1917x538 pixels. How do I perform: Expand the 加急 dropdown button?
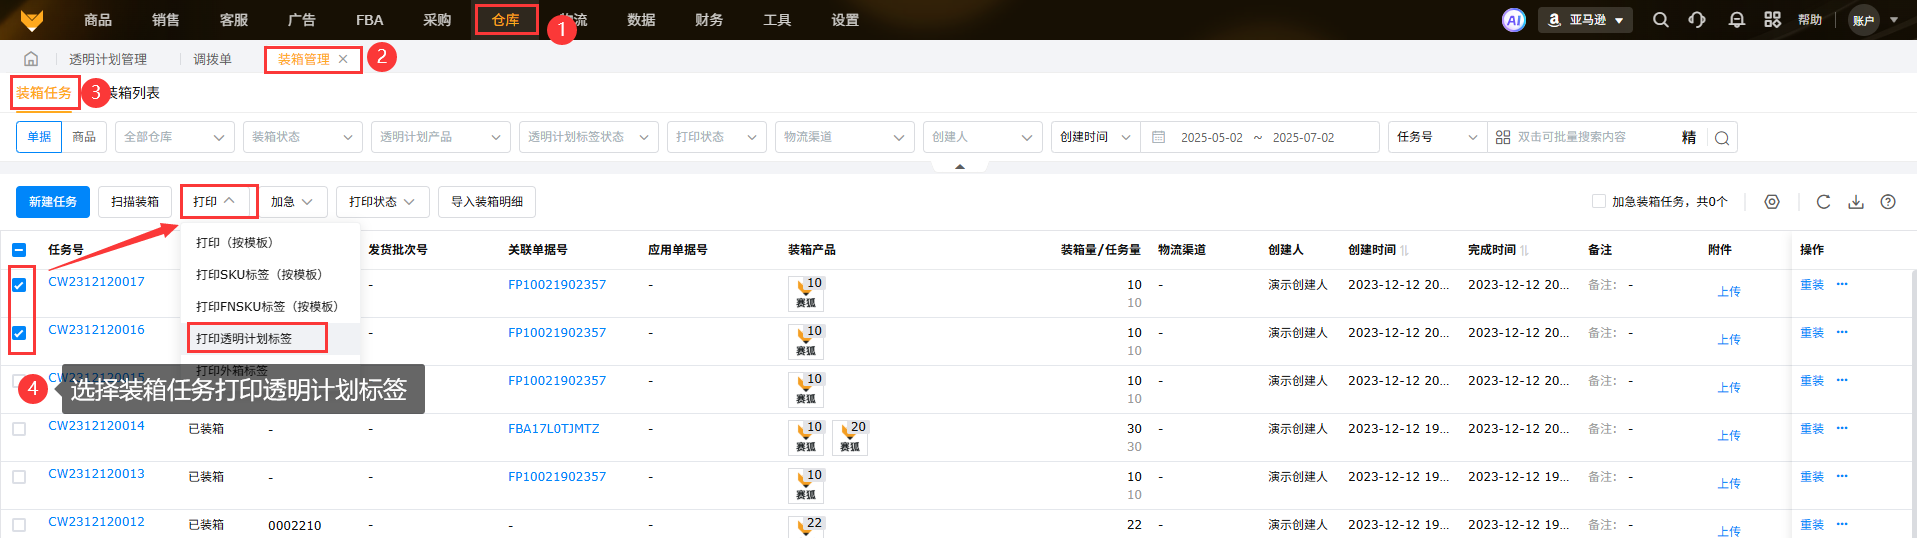pyautogui.click(x=292, y=202)
